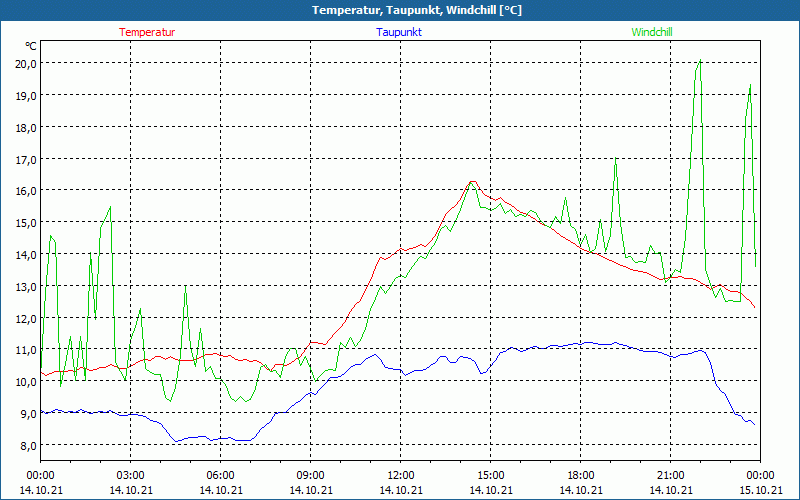Click the 12:00 time axis label
The width and height of the screenshot is (800, 500).
point(401,476)
